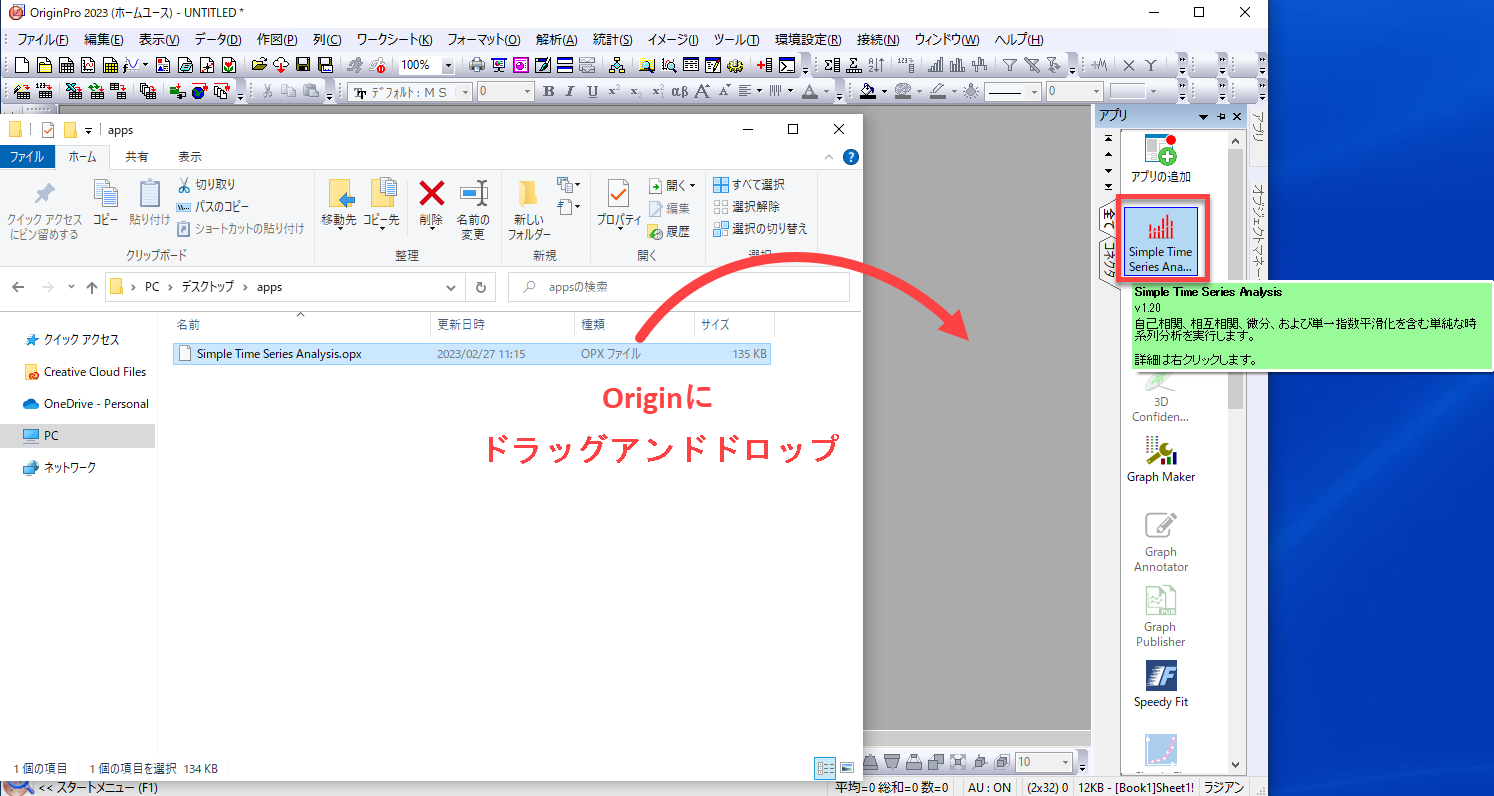Select Simple Time Series Analysis.opx file

471,353
